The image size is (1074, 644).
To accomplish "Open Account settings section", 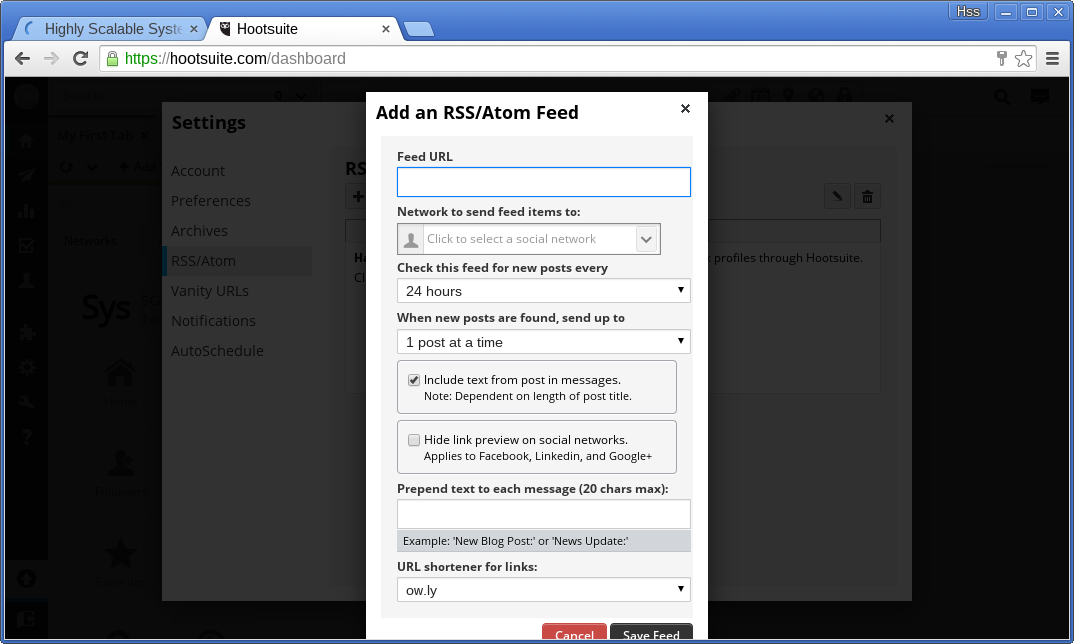I will click(x=198, y=171).
